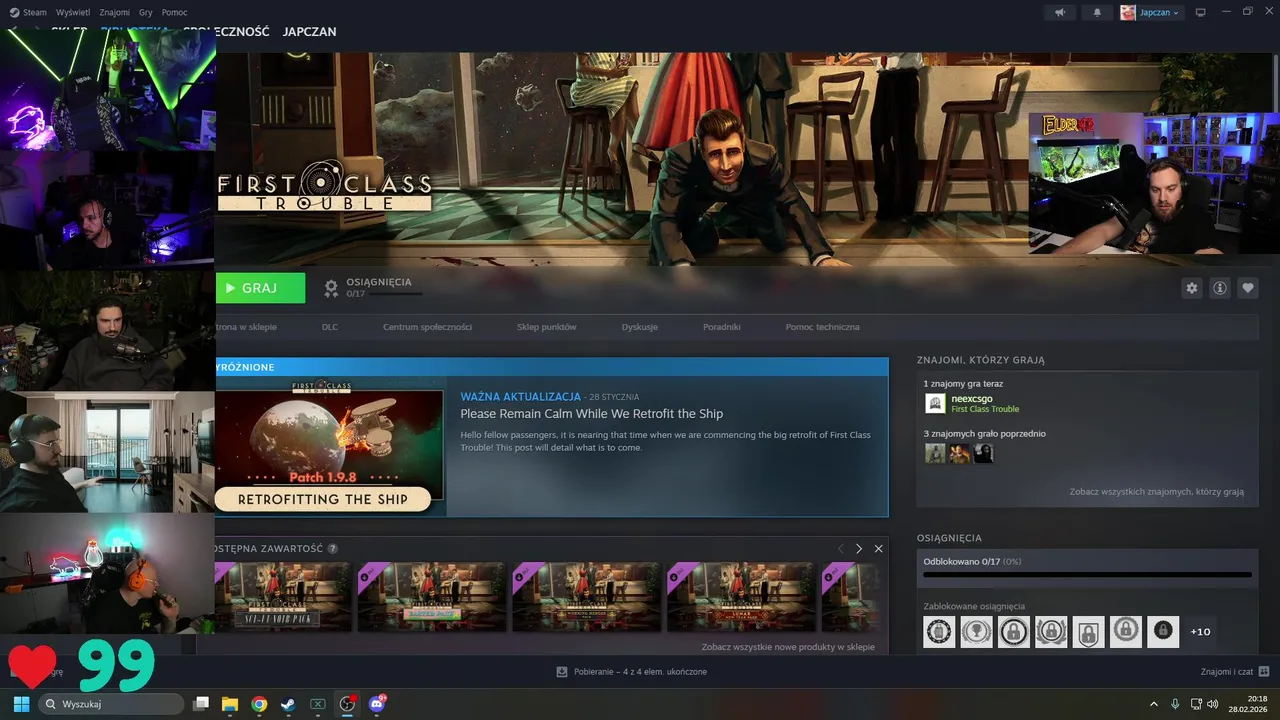The height and width of the screenshot is (720, 1280).
Task: Open the Steam menu in the top bar
Action: click(28, 12)
